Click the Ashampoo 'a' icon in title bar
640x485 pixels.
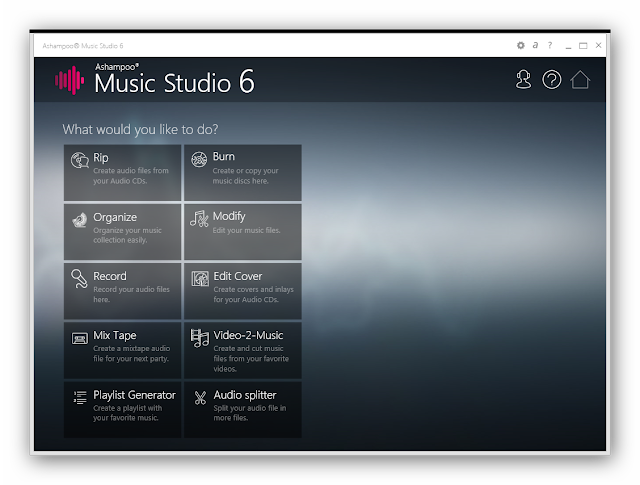[x=535, y=45]
